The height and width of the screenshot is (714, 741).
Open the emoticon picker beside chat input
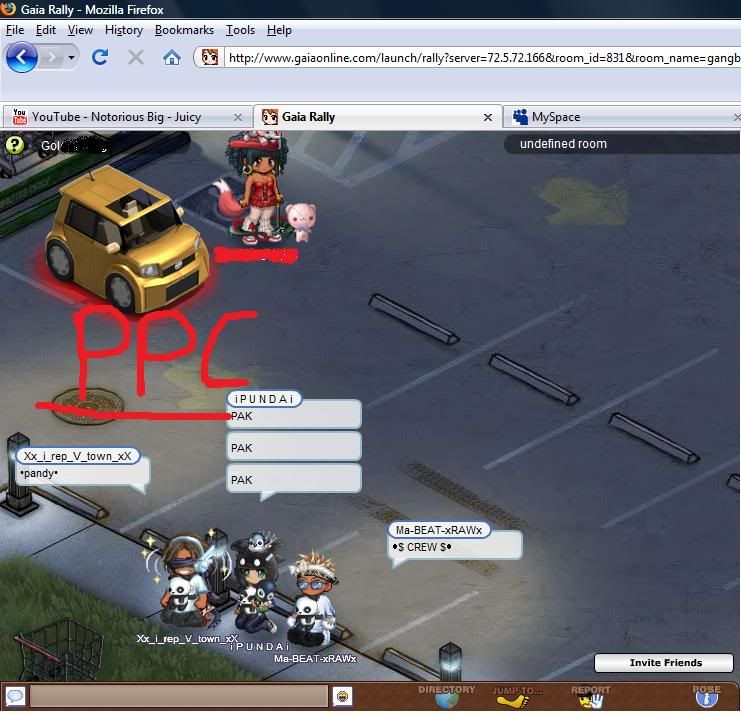[x=342, y=696]
